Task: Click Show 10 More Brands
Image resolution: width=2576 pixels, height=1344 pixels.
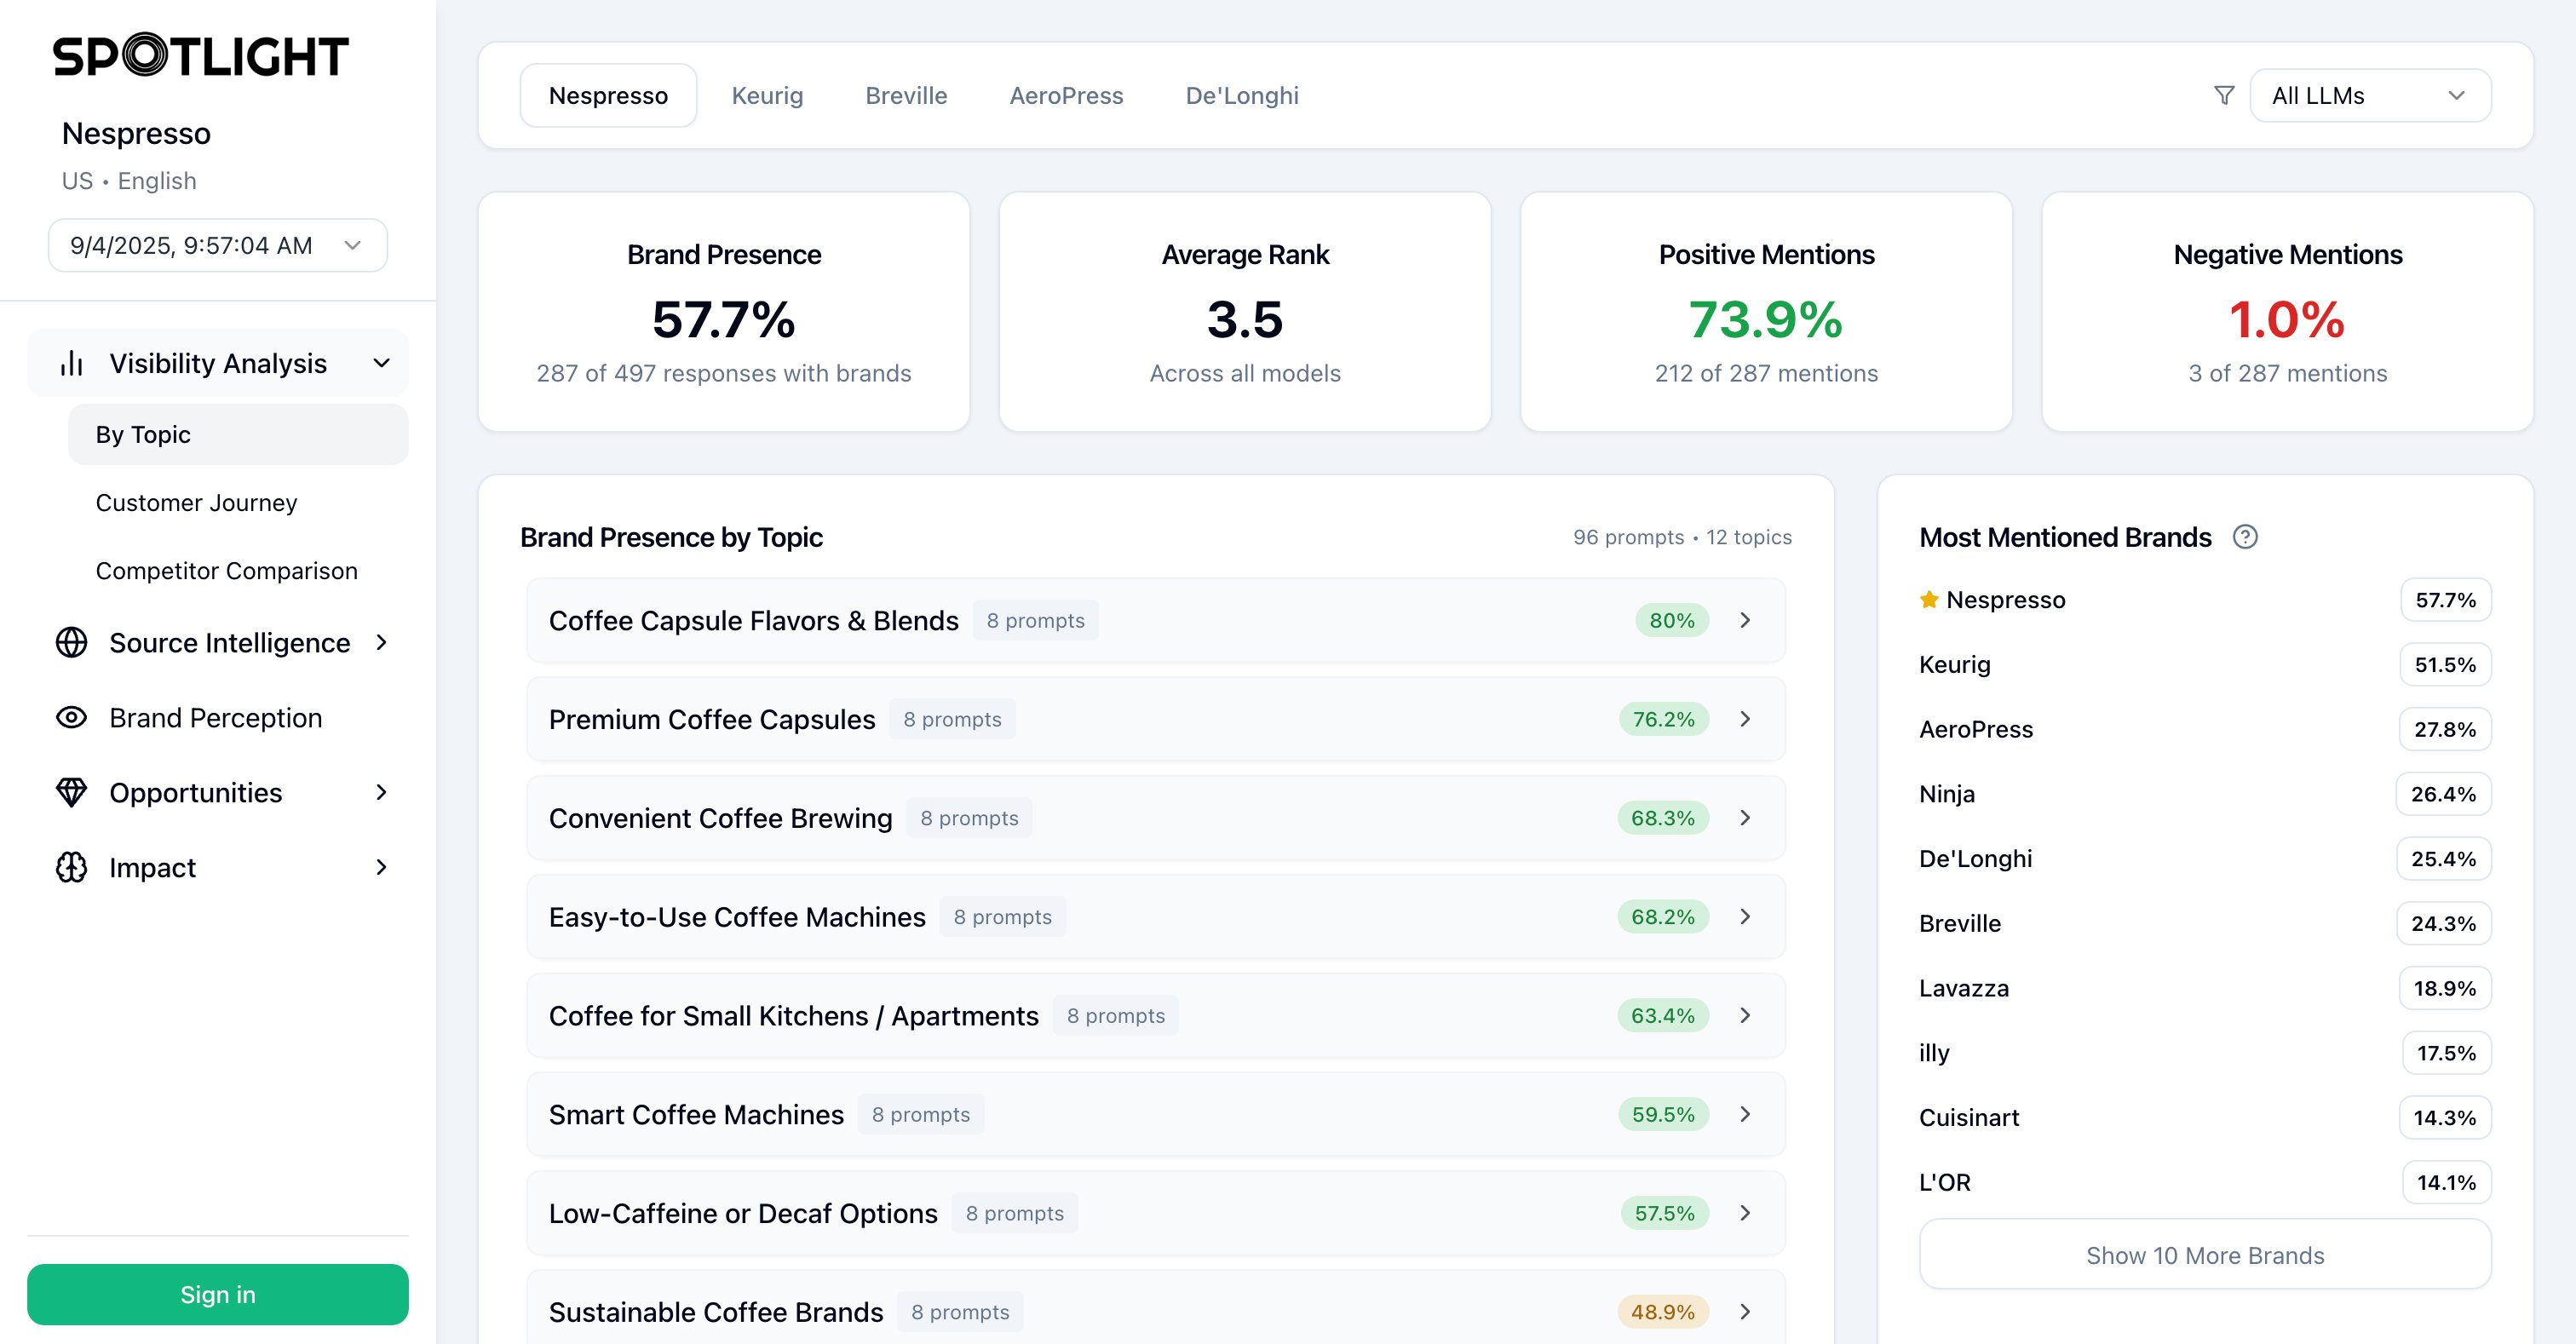Action: coord(2204,1255)
